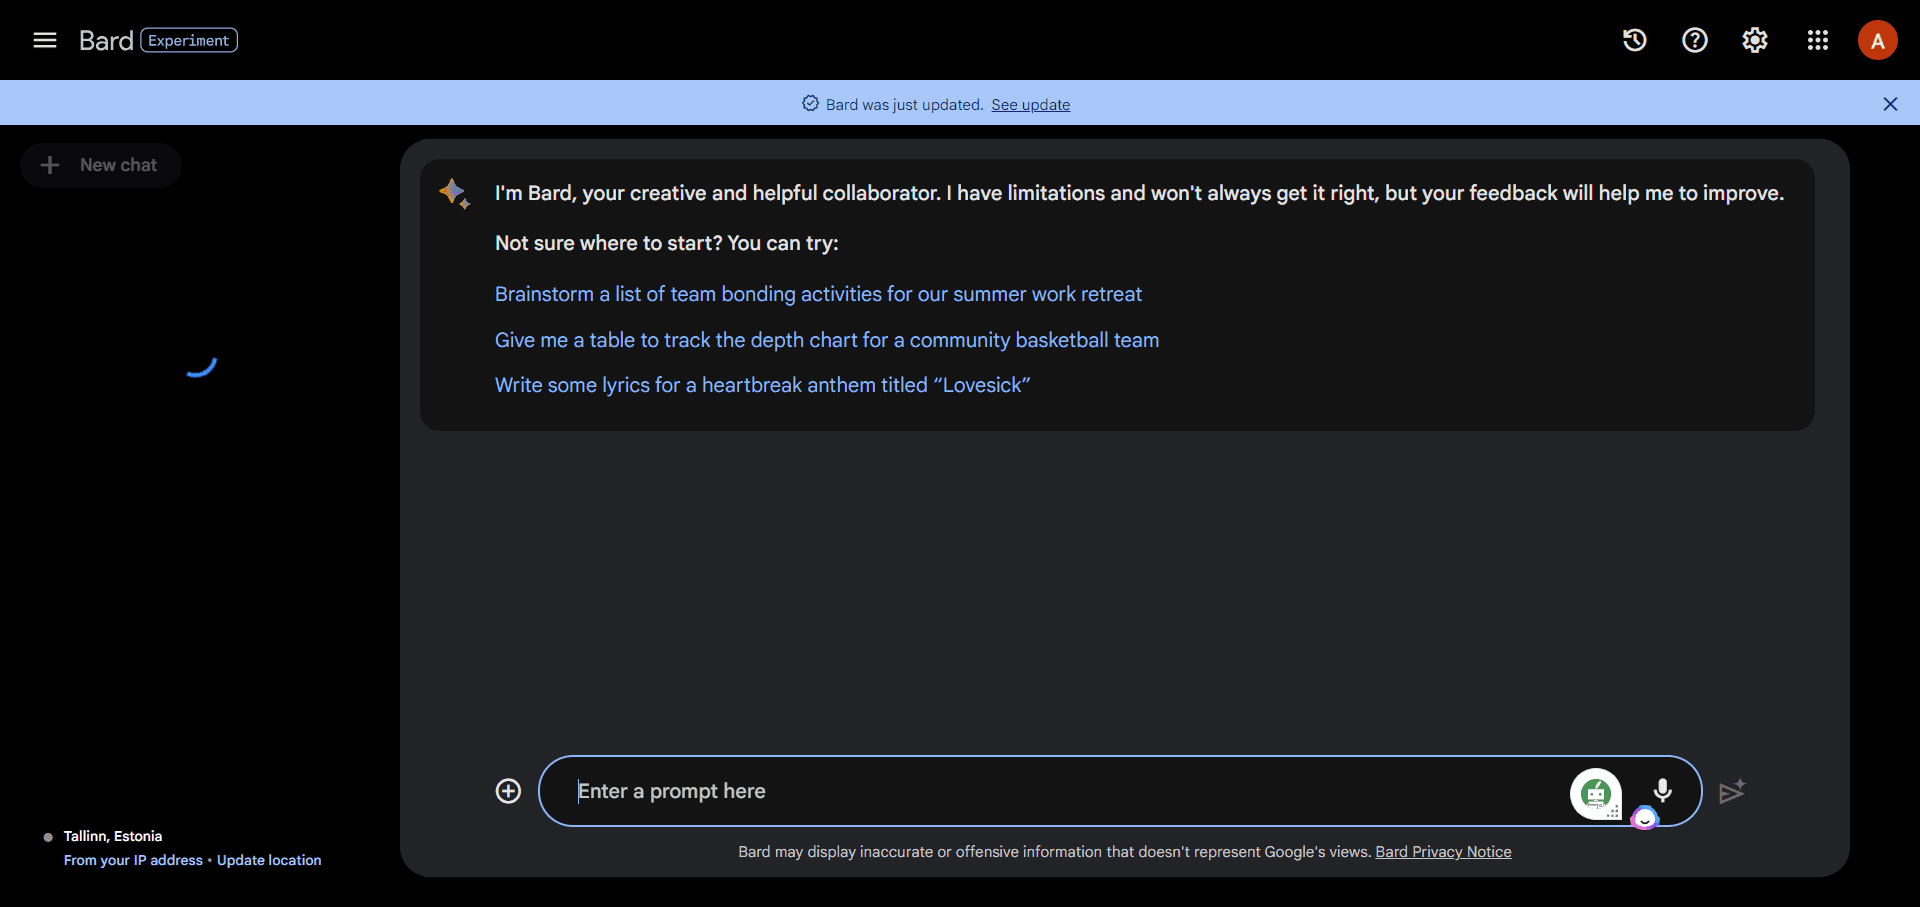The image size is (1920, 907).
Task: Open the settings gear icon
Action: [1755, 40]
